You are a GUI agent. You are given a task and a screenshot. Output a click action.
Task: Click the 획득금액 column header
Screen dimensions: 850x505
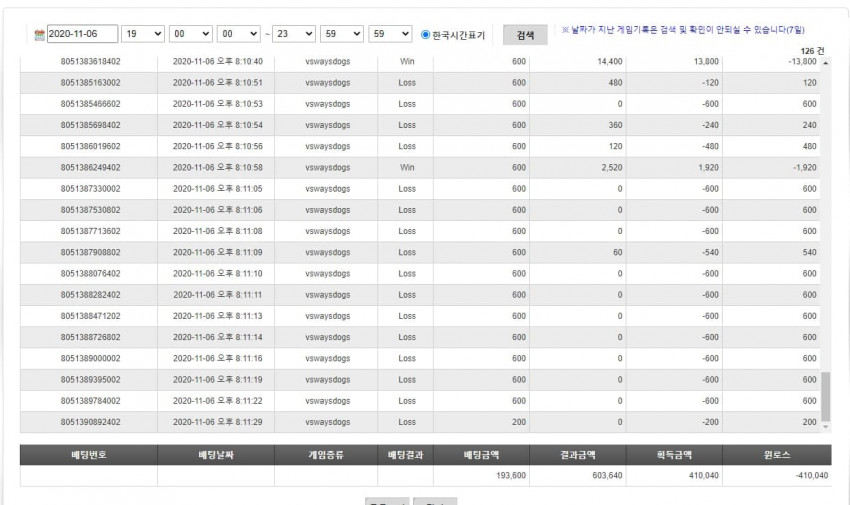[x=674, y=455]
